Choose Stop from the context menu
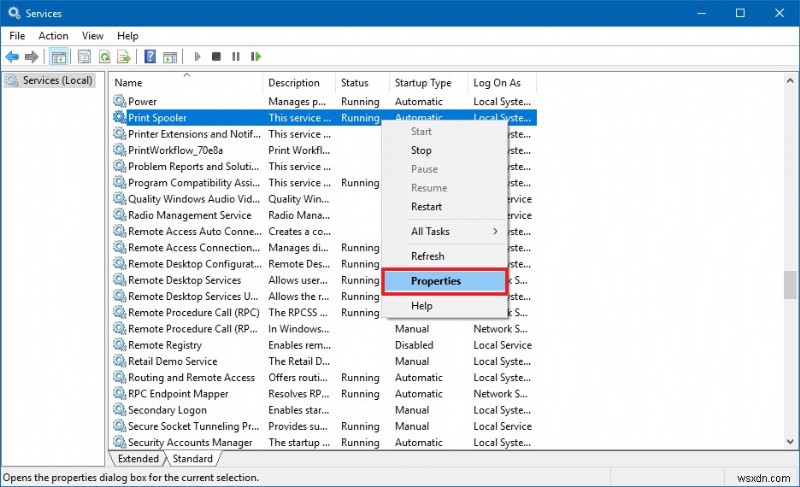 pyautogui.click(x=444, y=150)
